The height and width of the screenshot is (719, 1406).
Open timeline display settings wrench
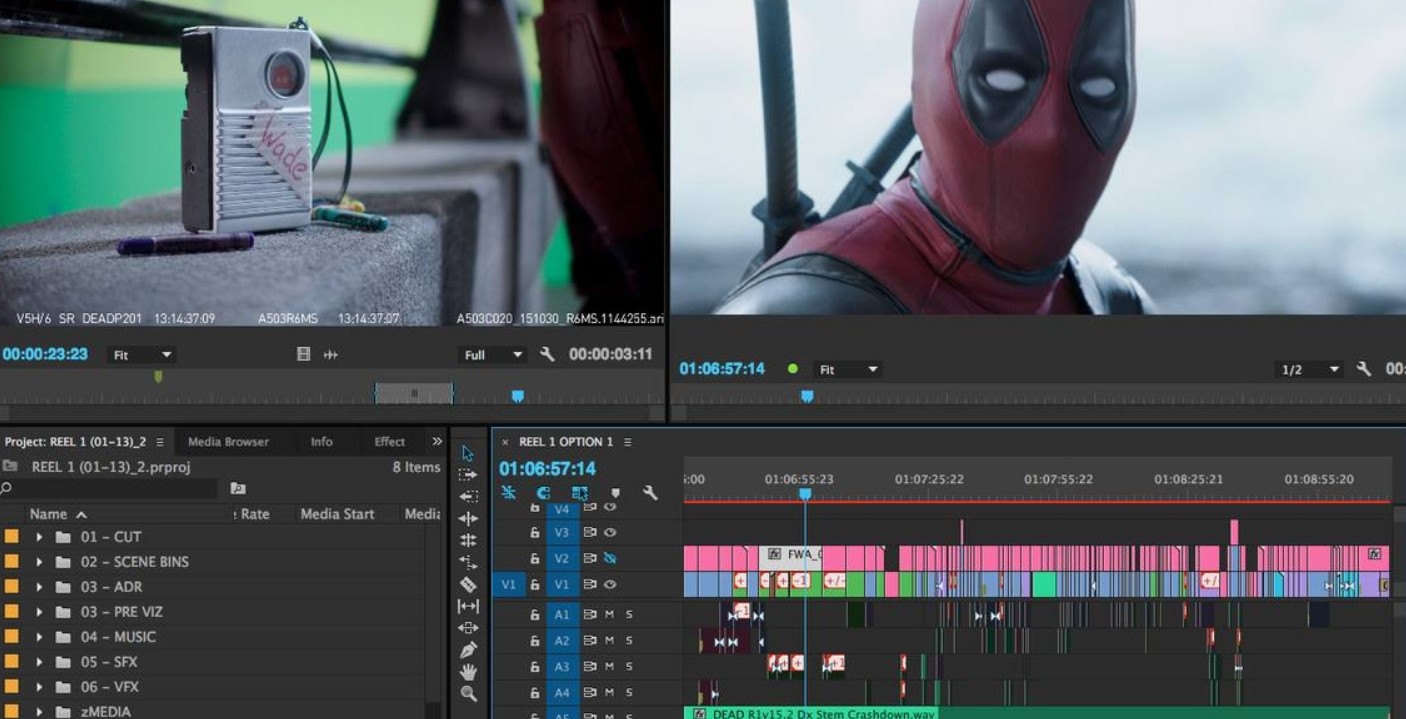pyautogui.click(x=650, y=493)
